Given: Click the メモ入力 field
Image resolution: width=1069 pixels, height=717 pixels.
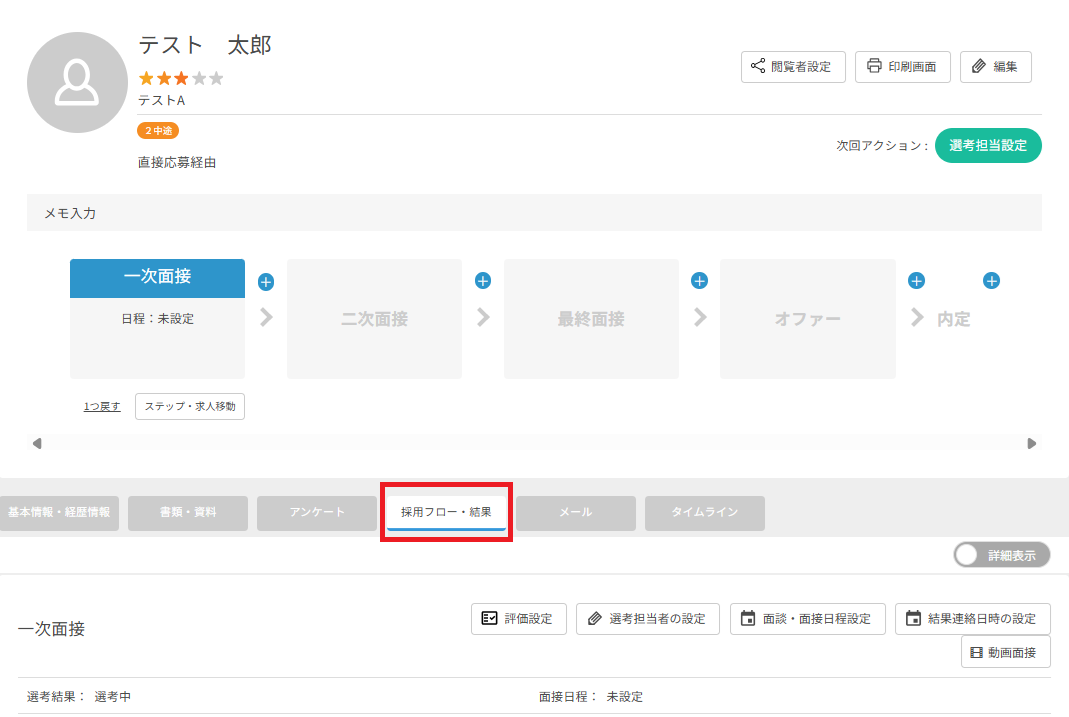Looking at the screenshot, I should coord(534,213).
